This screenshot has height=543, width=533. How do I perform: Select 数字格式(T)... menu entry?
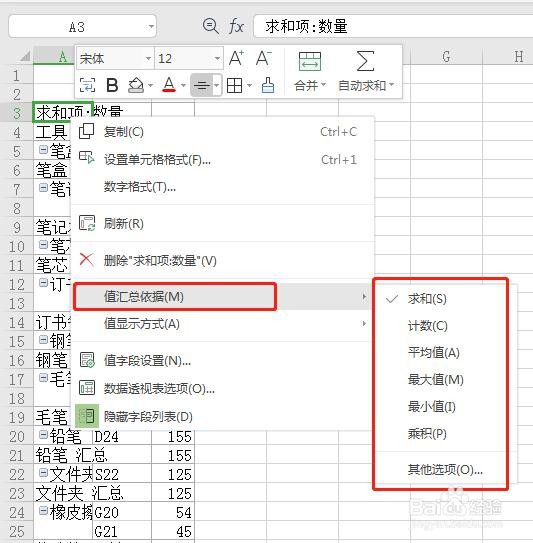222,187
